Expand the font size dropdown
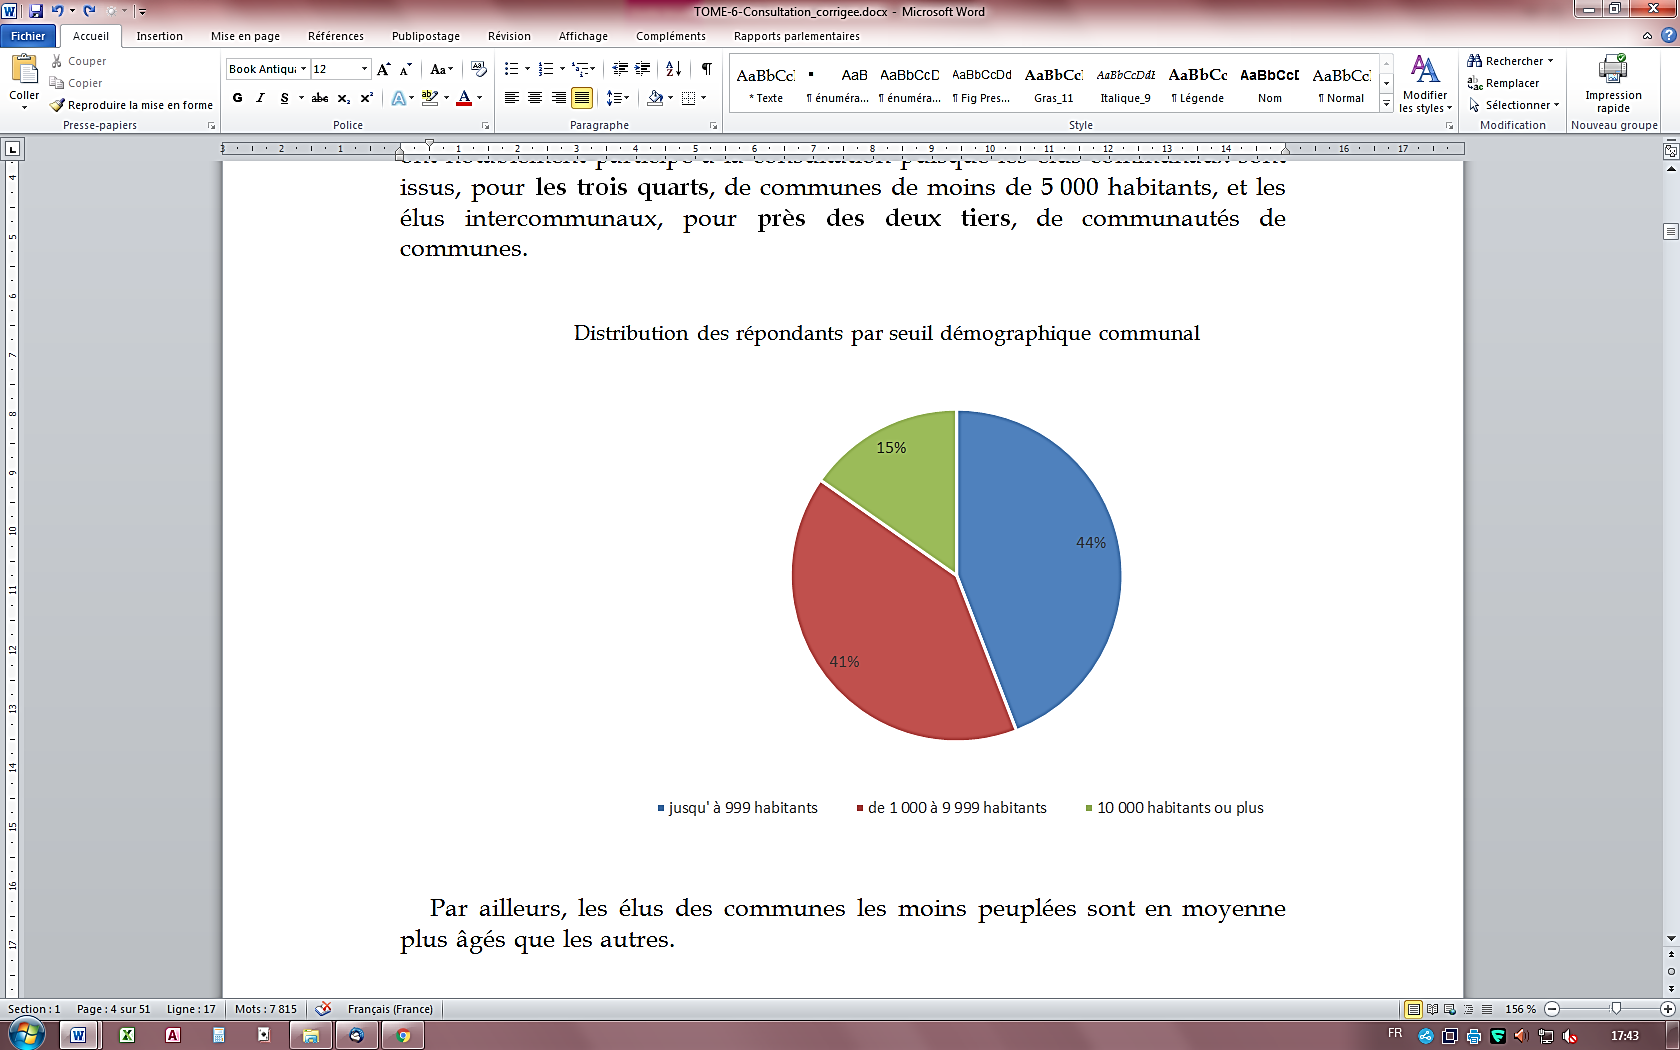 pos(364,69)
